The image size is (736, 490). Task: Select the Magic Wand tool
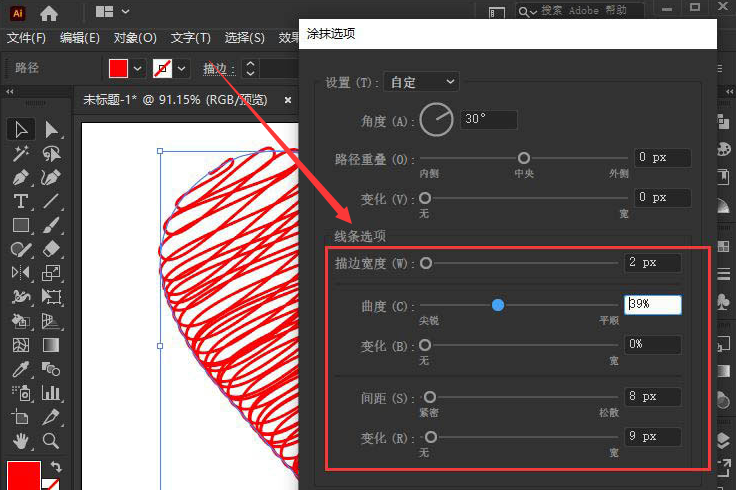coord(21,153)
